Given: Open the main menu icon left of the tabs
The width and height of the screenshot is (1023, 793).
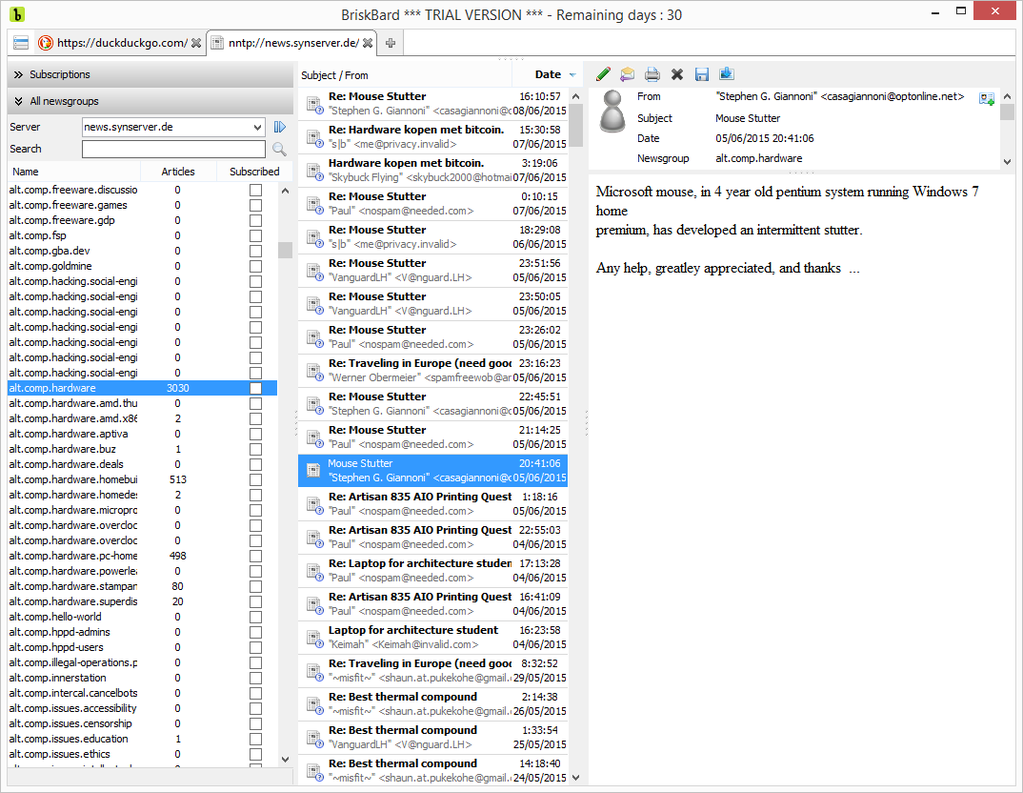Looking at the screenshot, I should click(x=21, y=43).
